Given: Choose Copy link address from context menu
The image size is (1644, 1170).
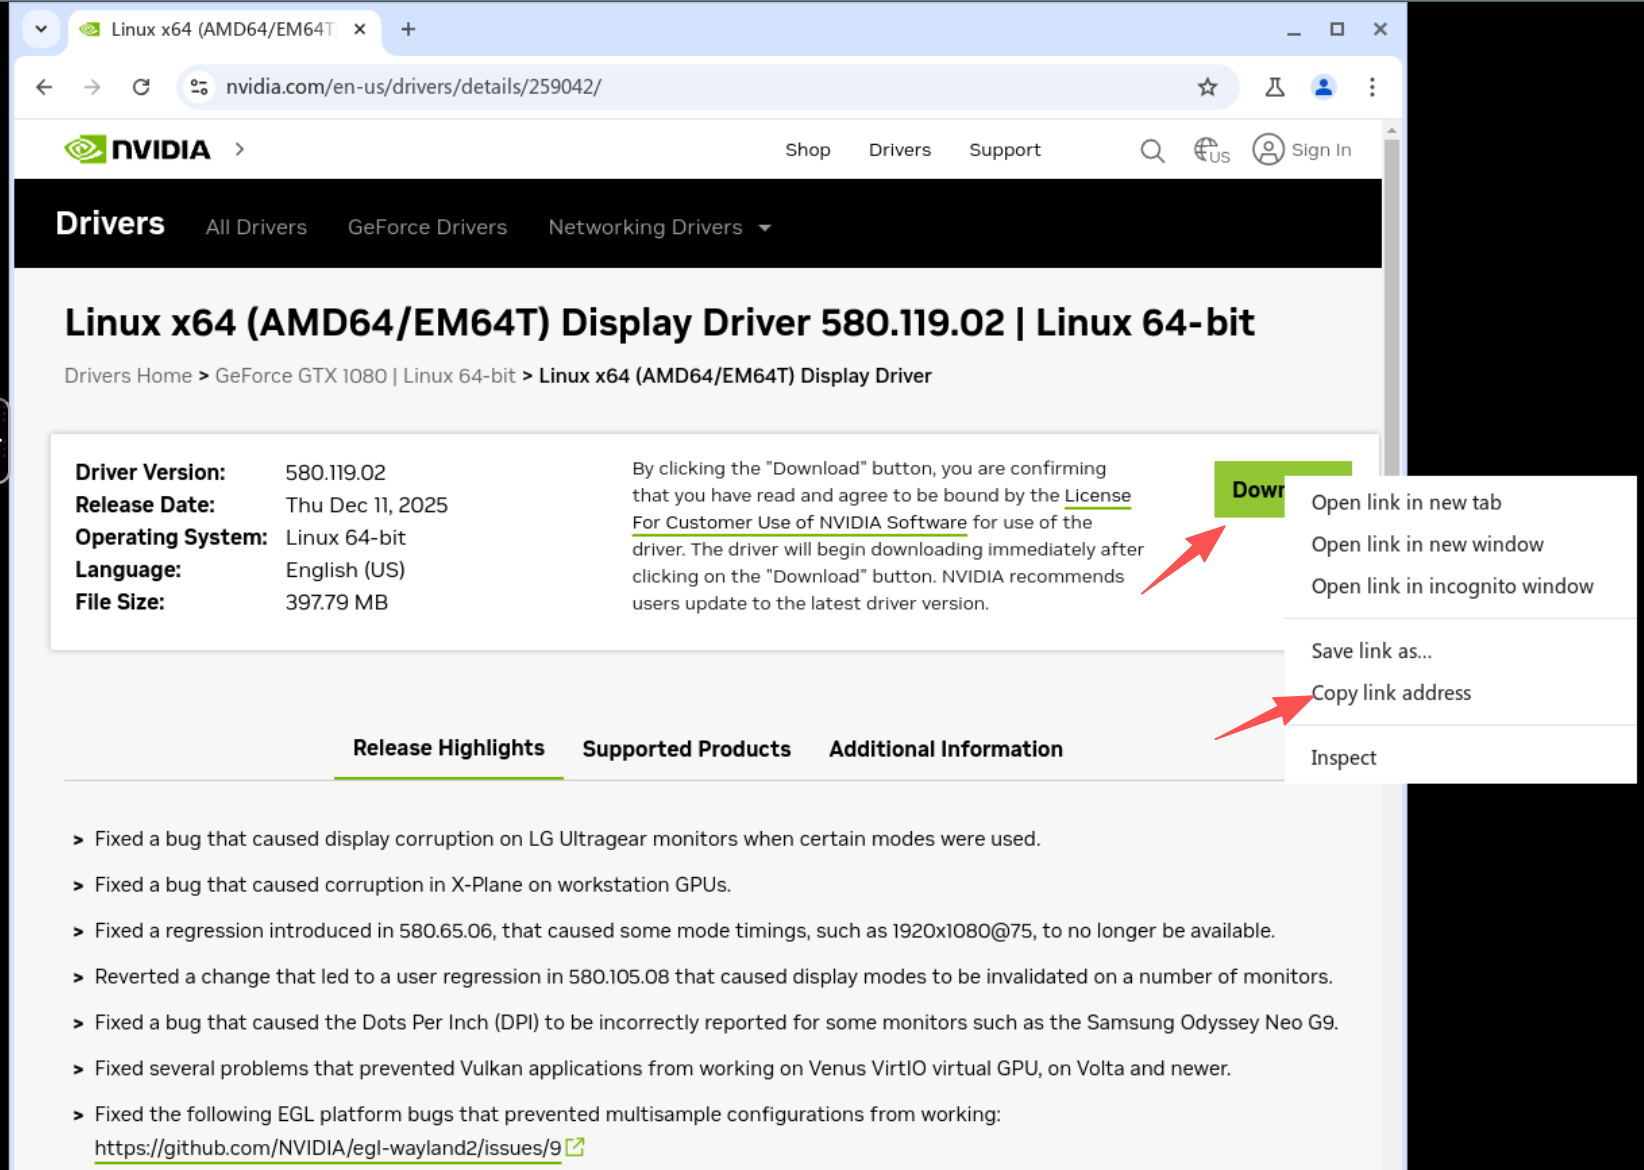Looking at the screenshot, I should click(1391, 693).
